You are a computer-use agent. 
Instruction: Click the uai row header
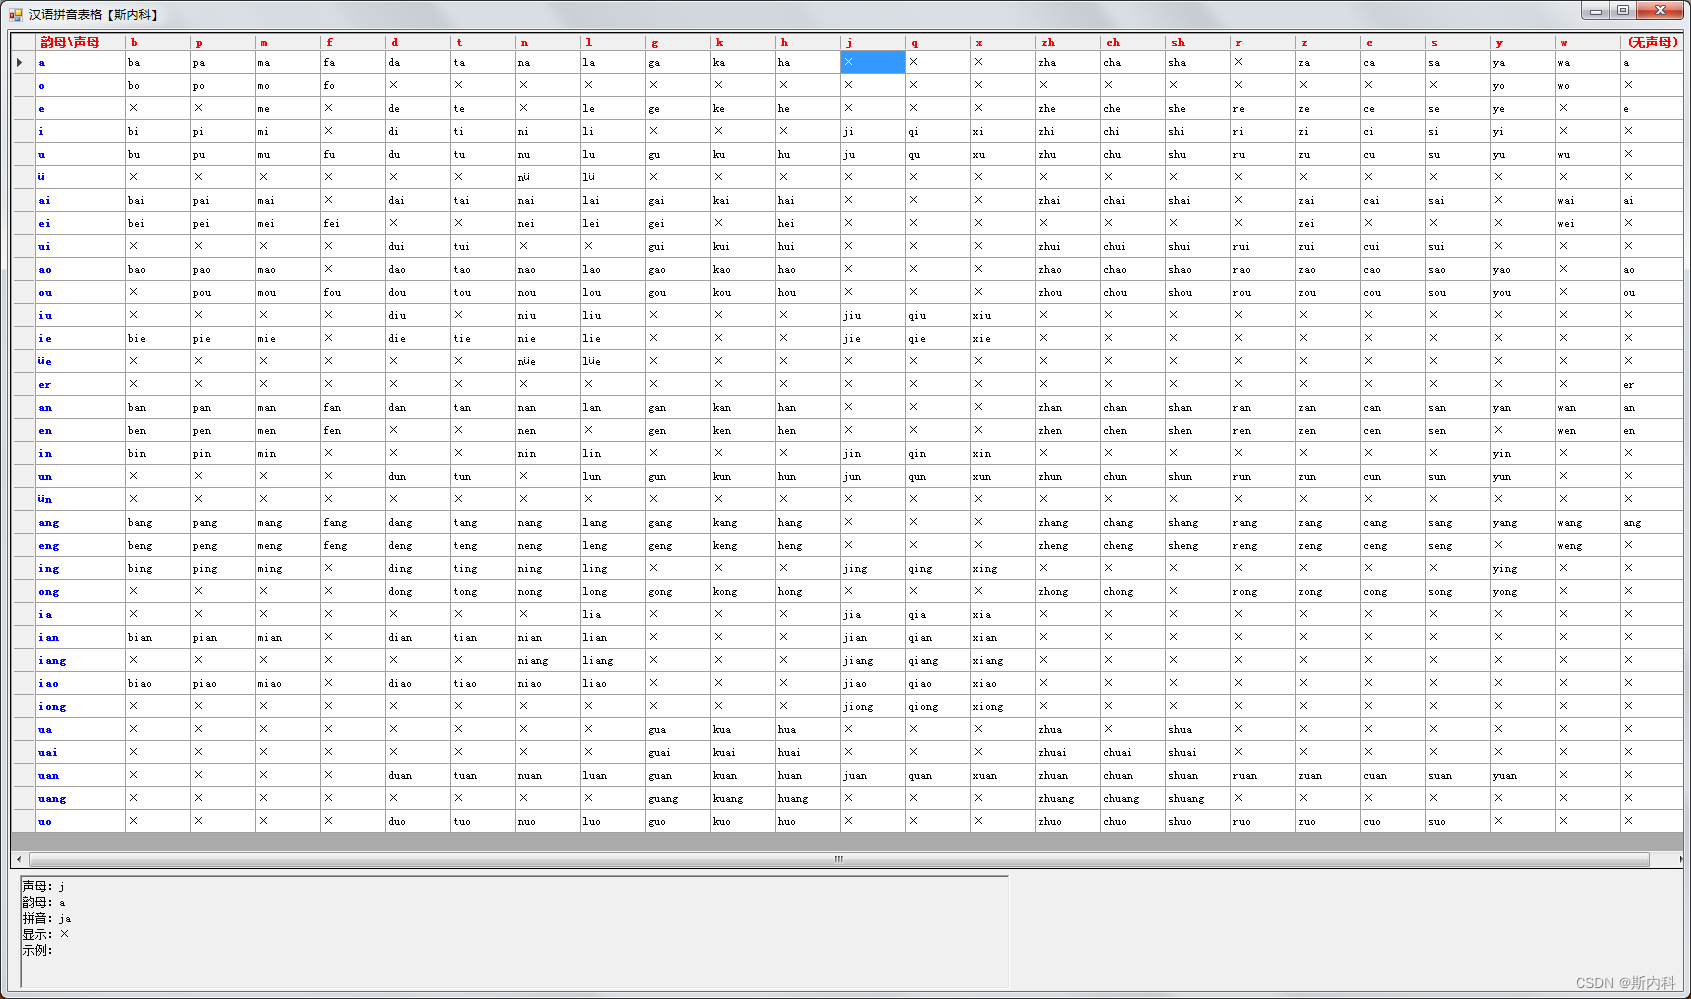click(x=80, y=752)
